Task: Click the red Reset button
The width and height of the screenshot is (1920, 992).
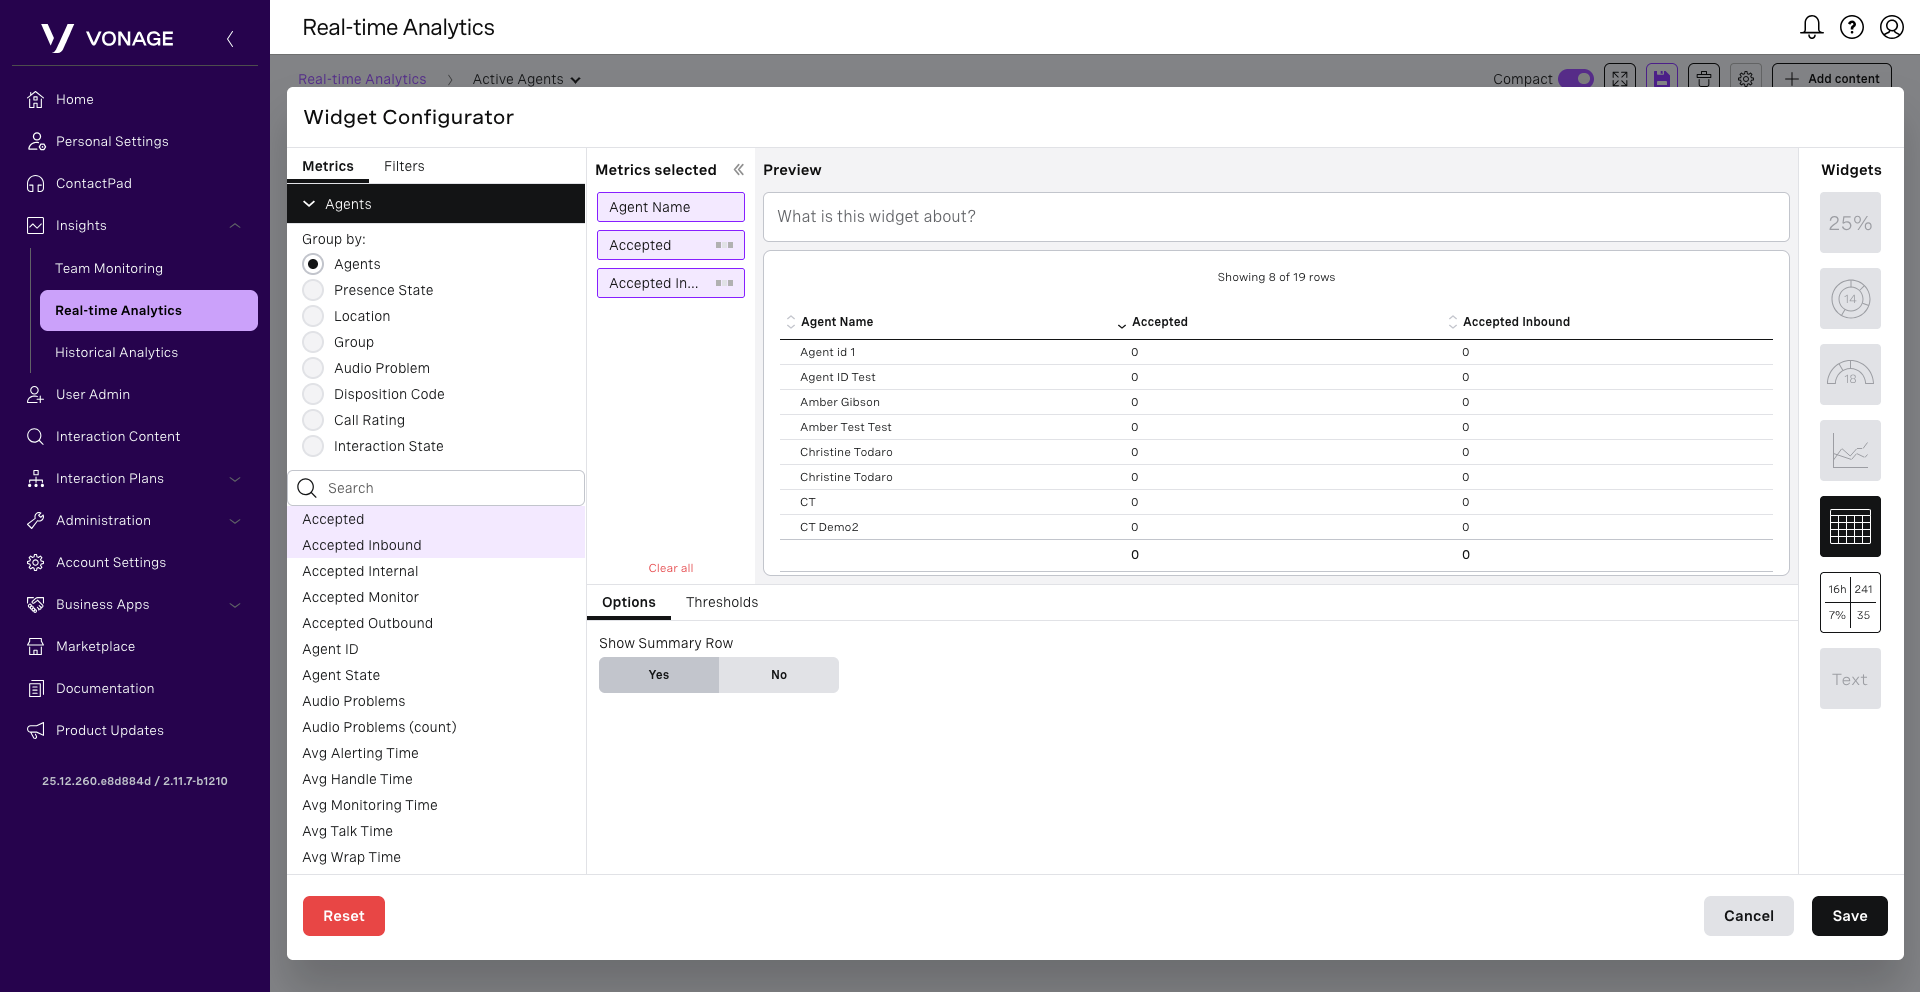Action: (x=343, y=916)
